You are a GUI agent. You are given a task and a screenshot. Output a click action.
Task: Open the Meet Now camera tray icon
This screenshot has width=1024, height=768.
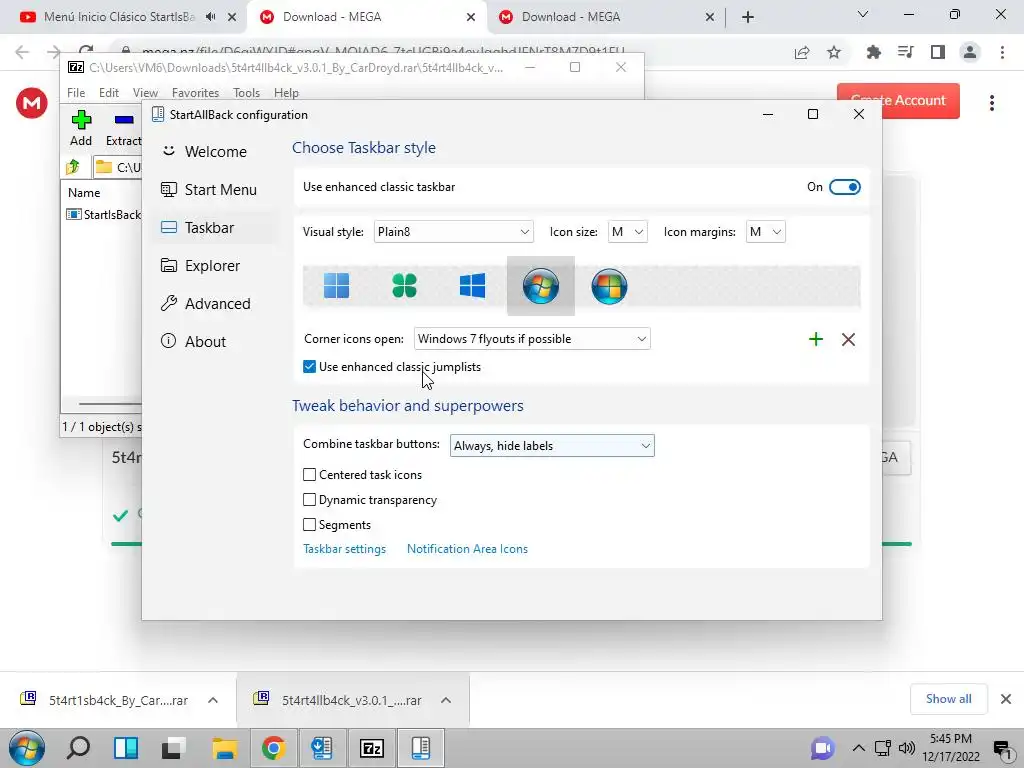(x=822, y=748)
